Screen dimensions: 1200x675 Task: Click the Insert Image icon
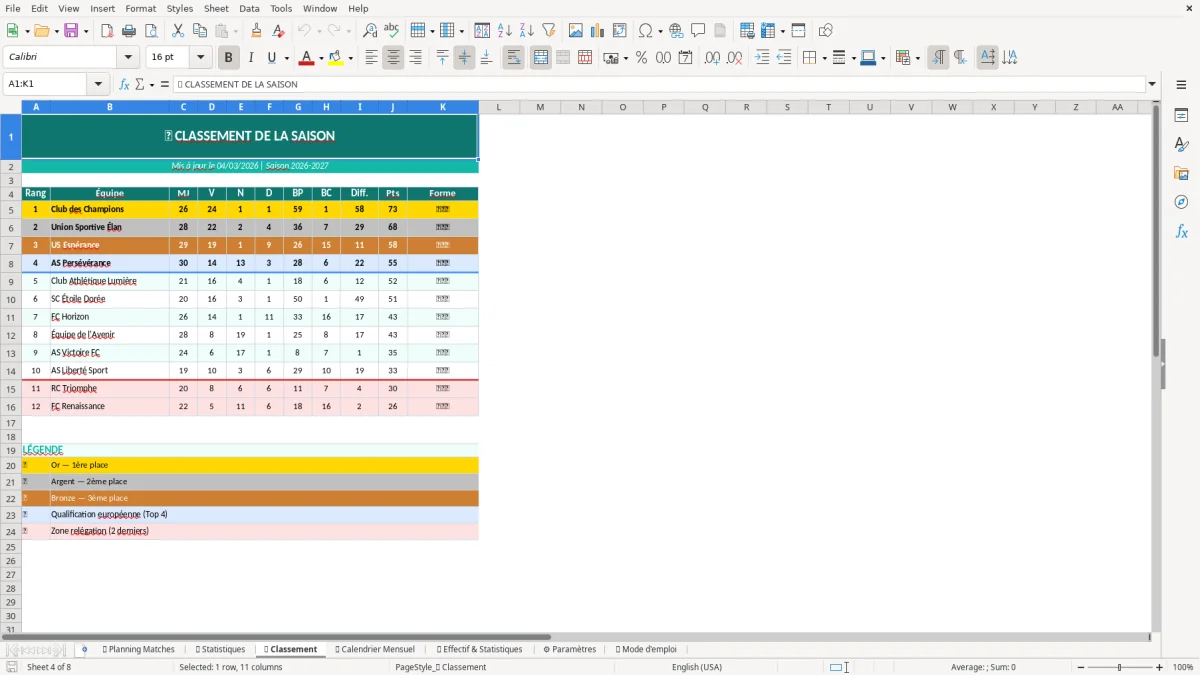[x=575, y=31]
